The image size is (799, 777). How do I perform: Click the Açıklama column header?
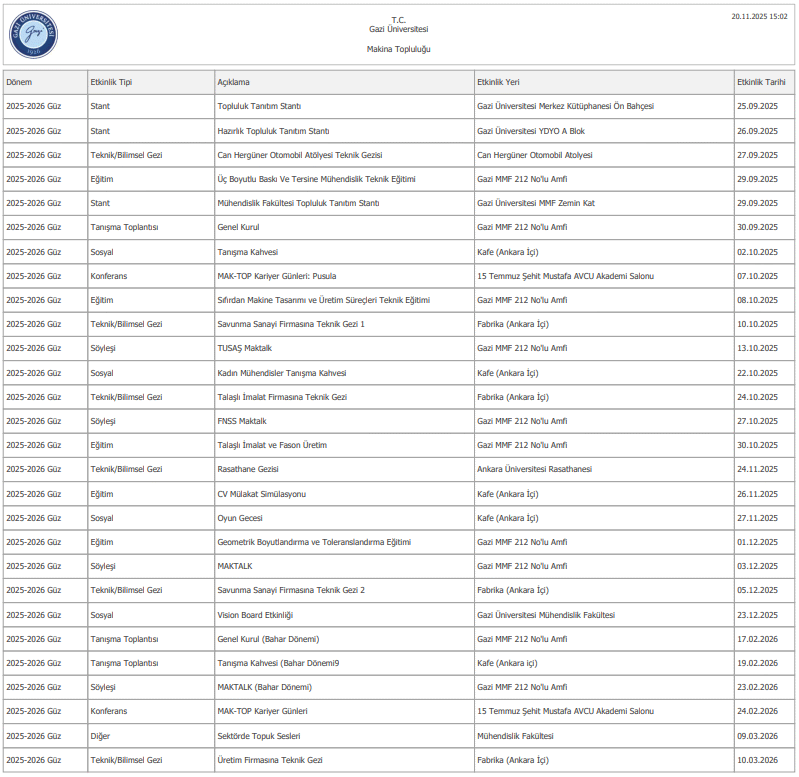234,82
